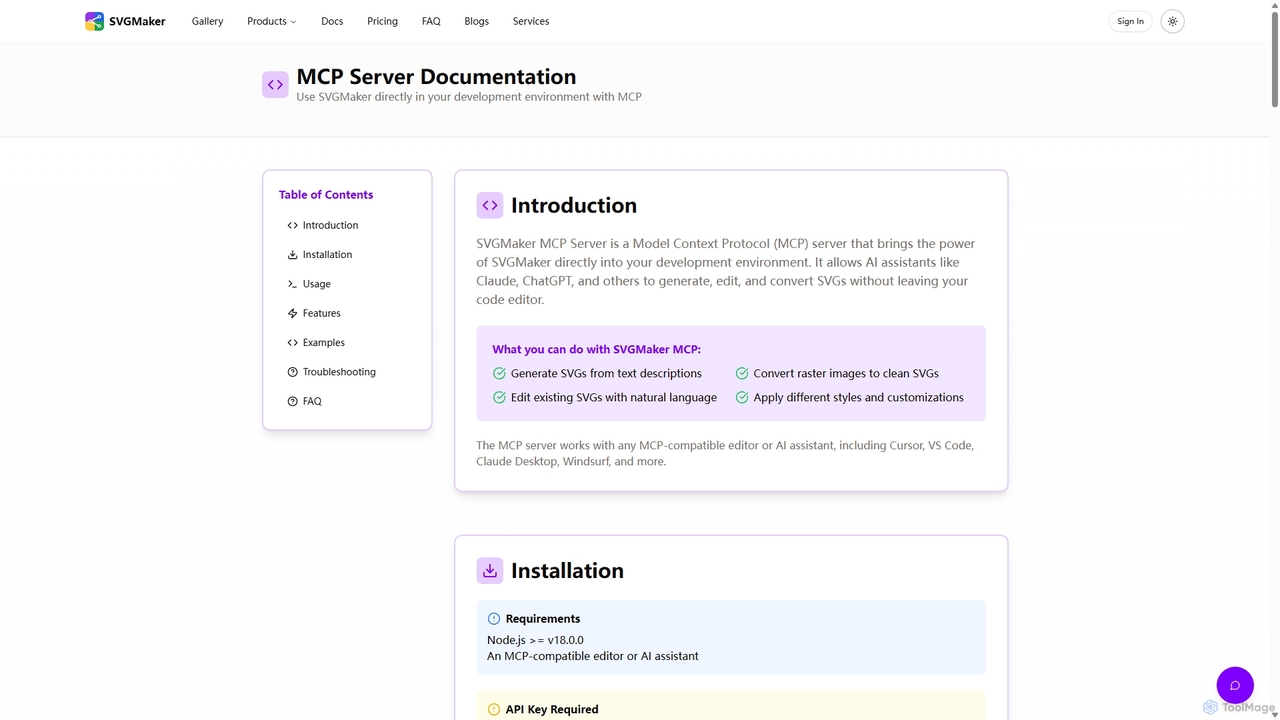Open the Blogs nav item
1280x720 pixels.
pos(477,21)
